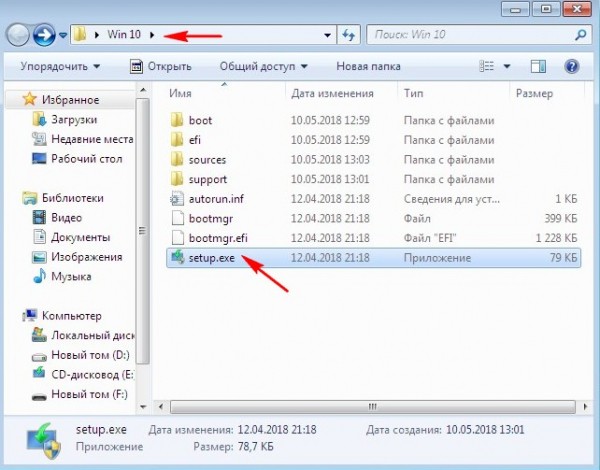The image size is (600, 470).
Task: Click the folder icon in address bar
Action: [80, 34]
